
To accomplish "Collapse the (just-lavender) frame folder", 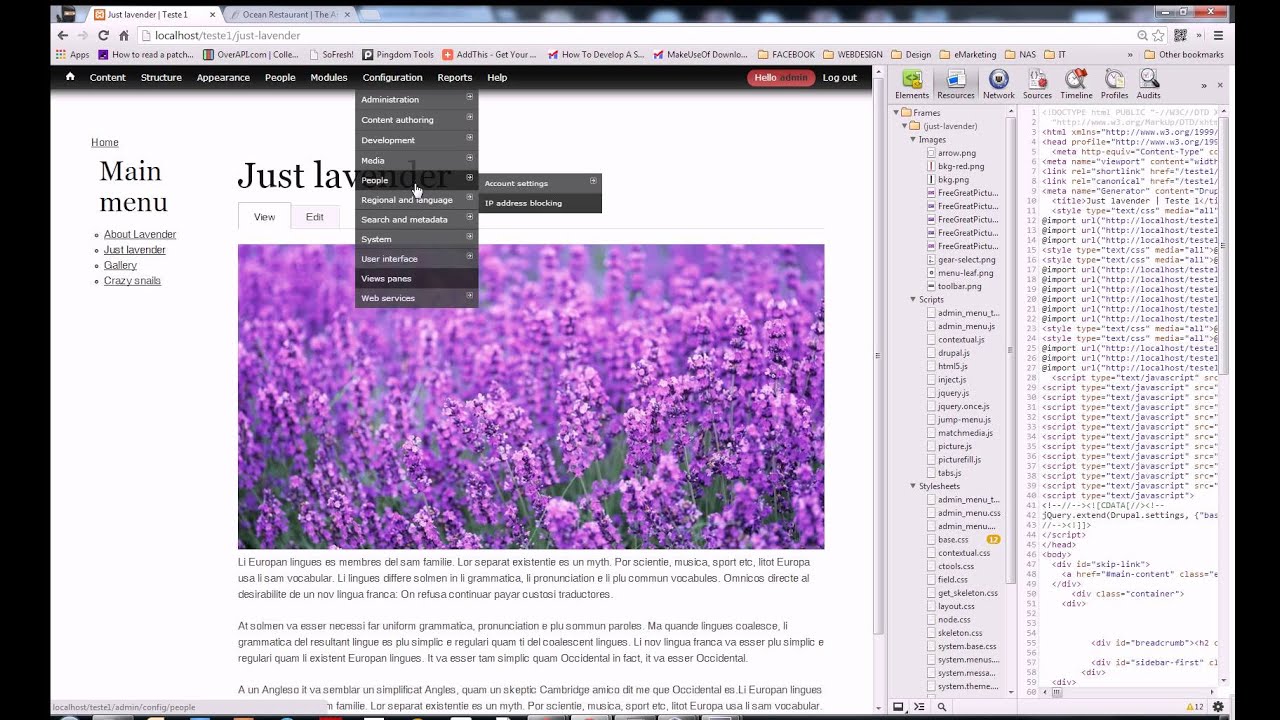I will (x=905, y=126).
